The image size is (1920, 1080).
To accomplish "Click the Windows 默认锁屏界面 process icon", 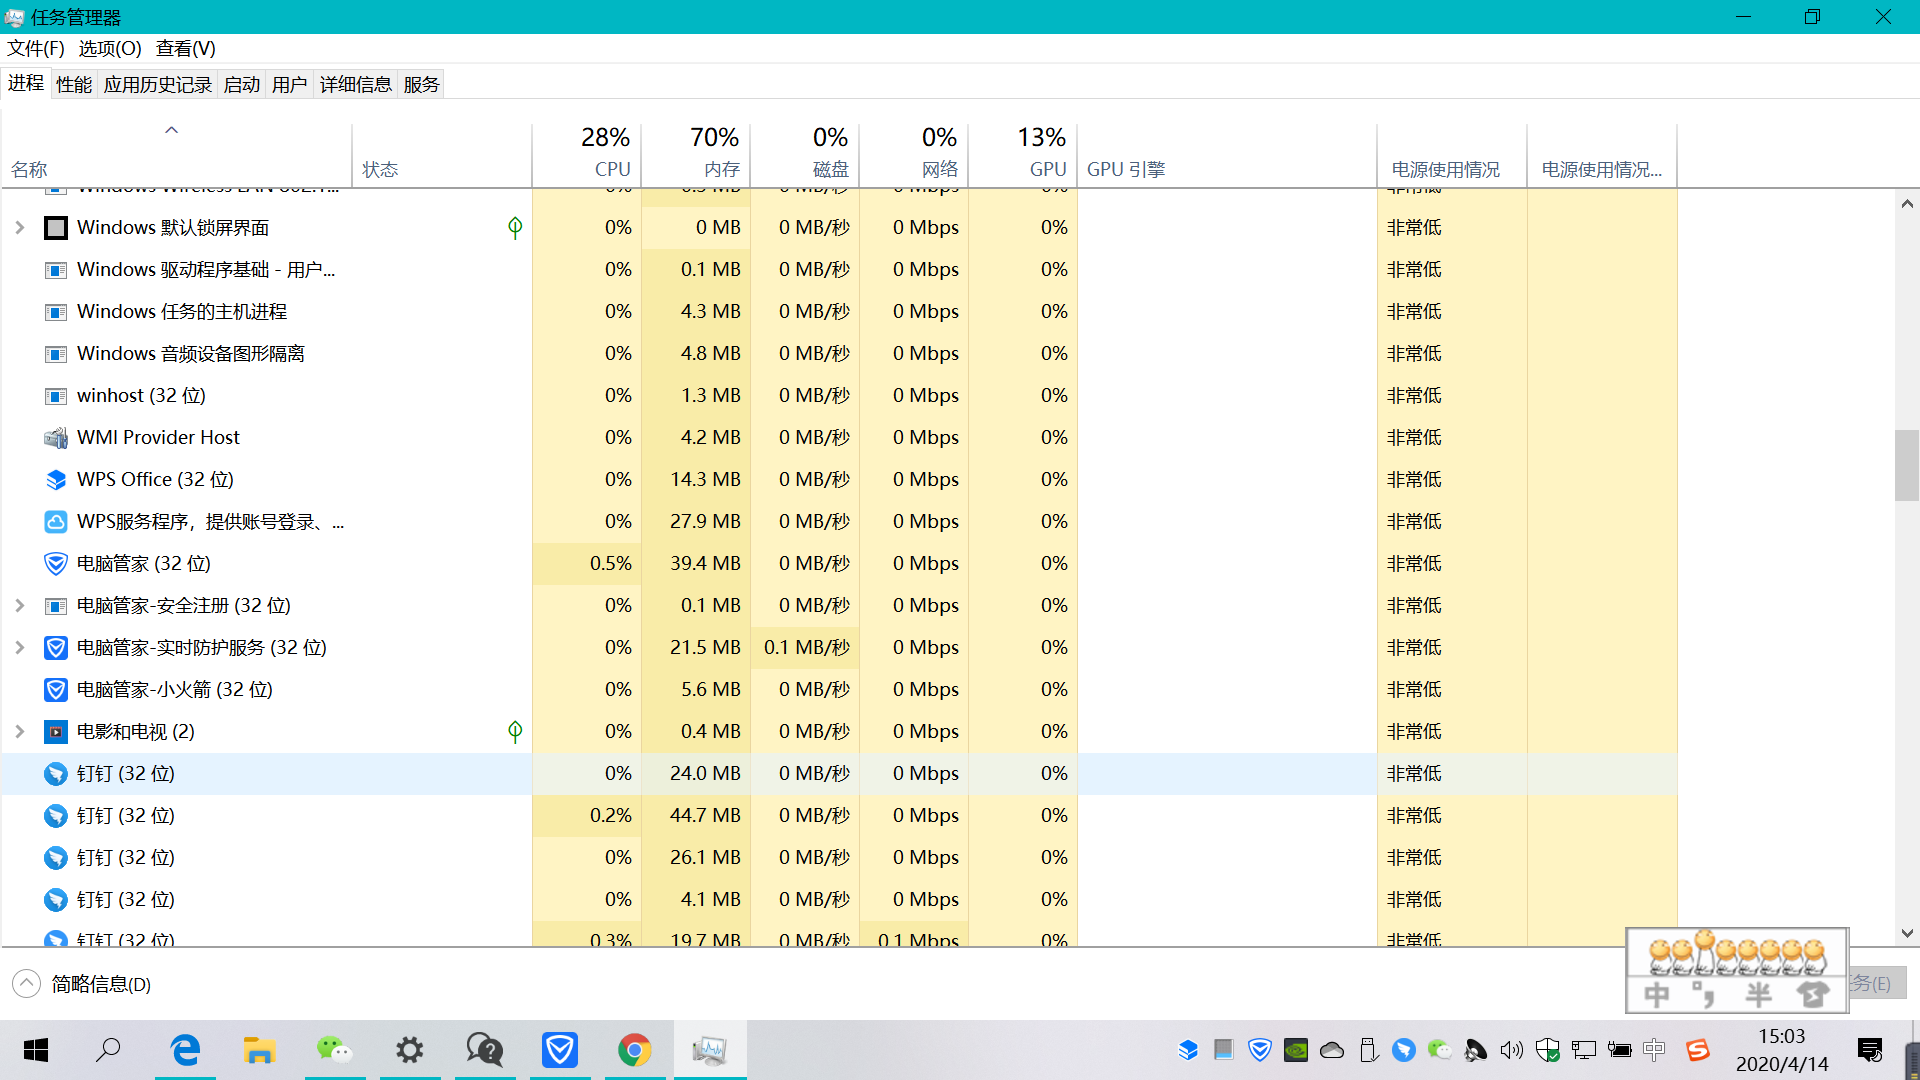I will pyautogui.click(x=56, y=228).
